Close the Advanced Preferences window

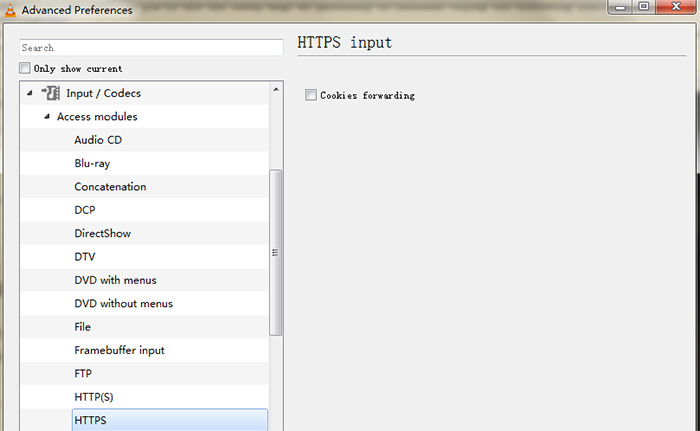(x=675, y=7)
